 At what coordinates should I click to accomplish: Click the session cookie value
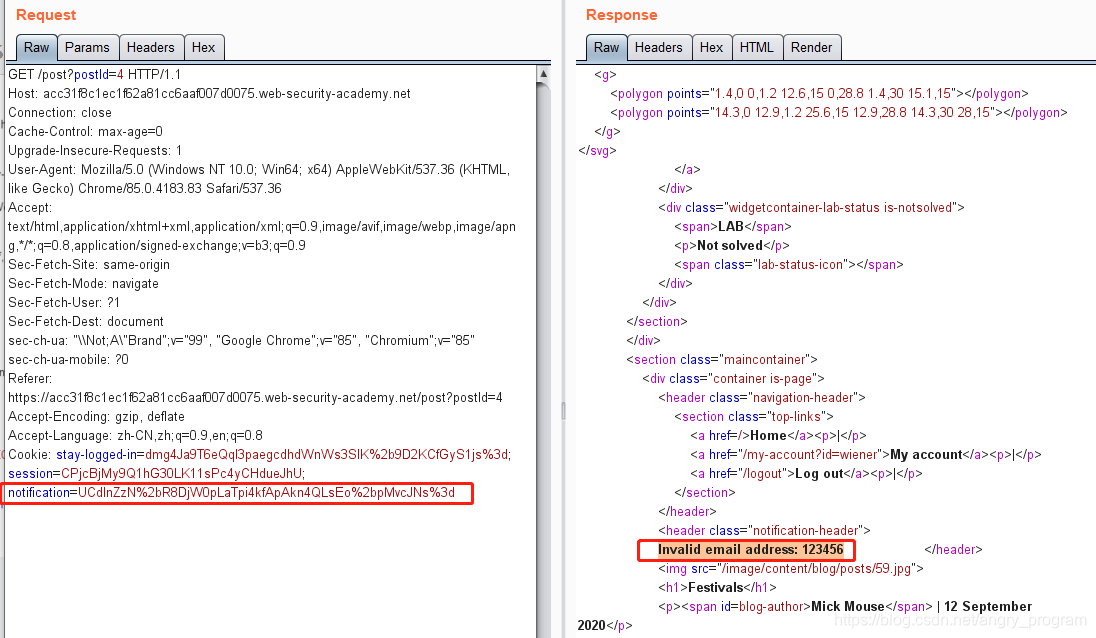tap(181, 473)
